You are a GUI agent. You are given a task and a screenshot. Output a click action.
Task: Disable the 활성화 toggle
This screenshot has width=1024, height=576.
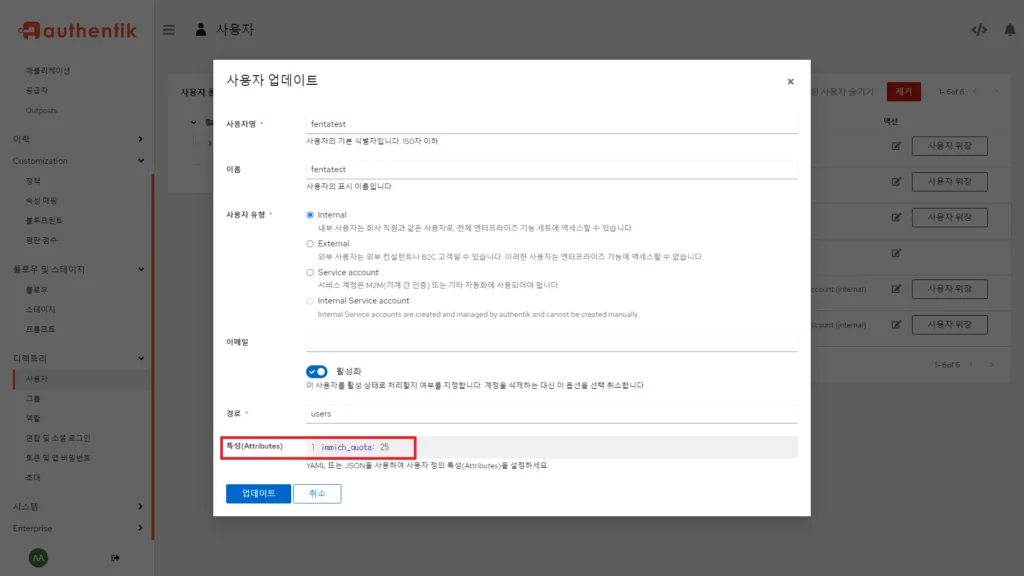click(317, 370)
